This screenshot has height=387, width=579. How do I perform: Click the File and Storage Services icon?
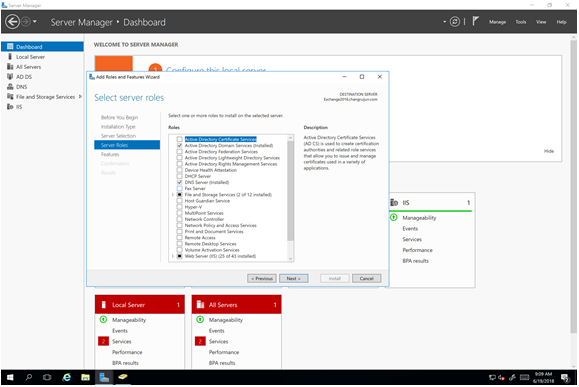(10, 96)
